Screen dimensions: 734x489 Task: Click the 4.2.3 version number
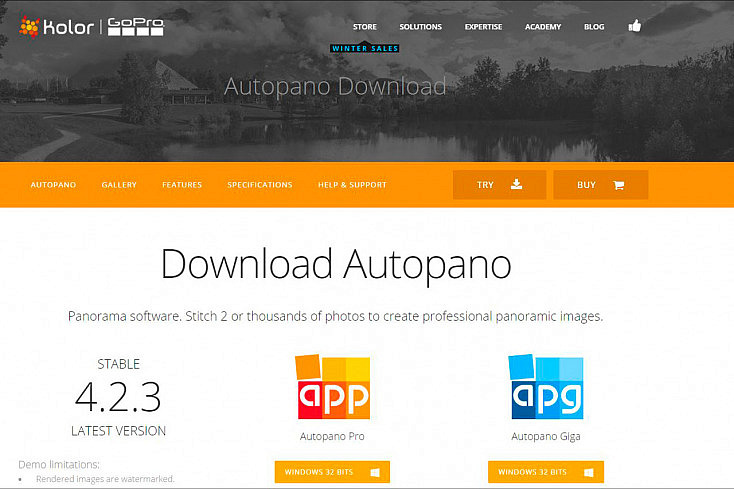tap(118, 397)
